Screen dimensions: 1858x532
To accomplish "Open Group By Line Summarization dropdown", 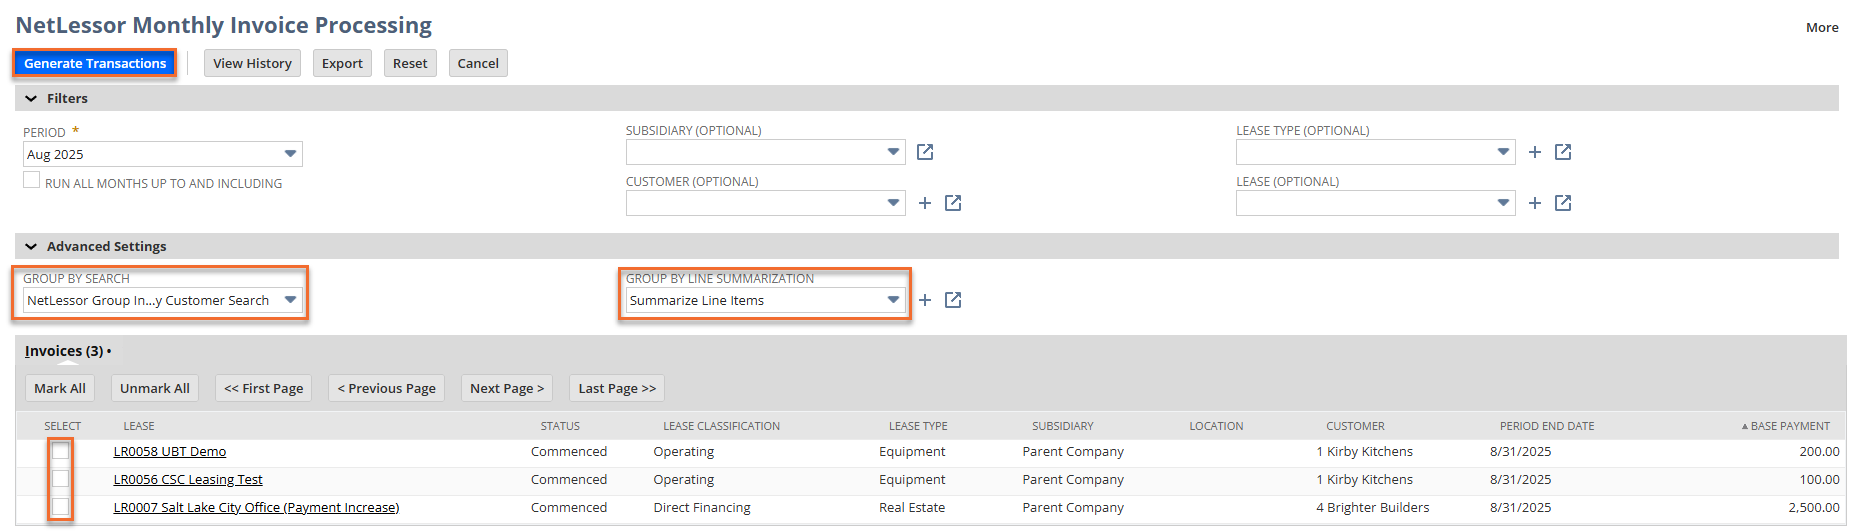I will [766, 300].
